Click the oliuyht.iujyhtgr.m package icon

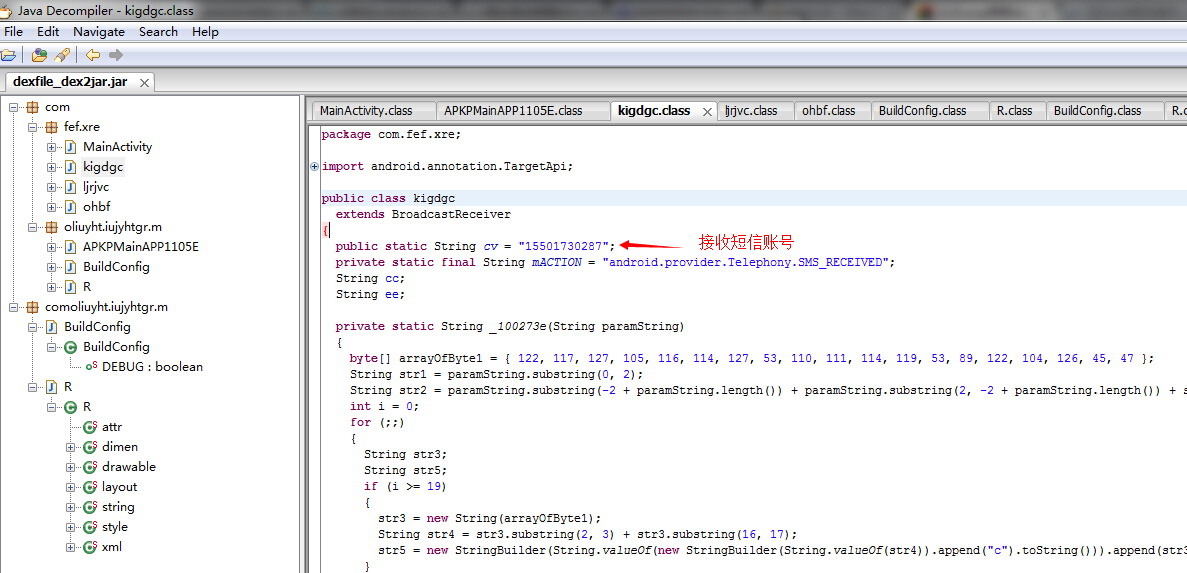click(x=51, y=227)
